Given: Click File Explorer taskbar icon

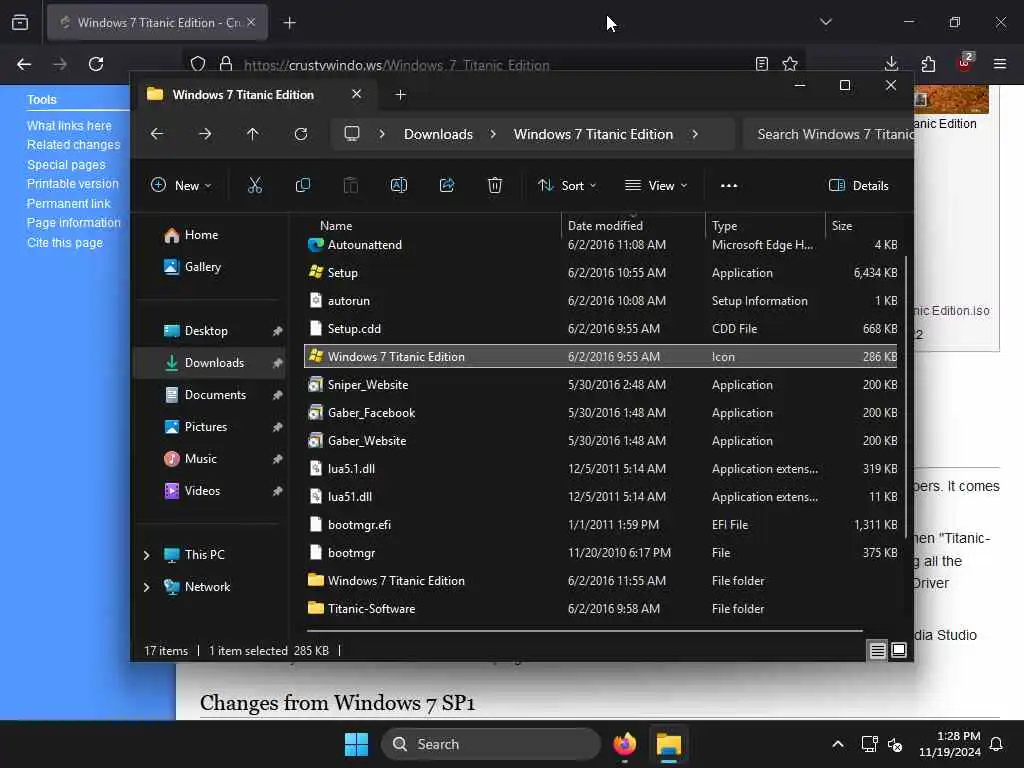Looking at the screenshot, I should click(x=669, y=744).
